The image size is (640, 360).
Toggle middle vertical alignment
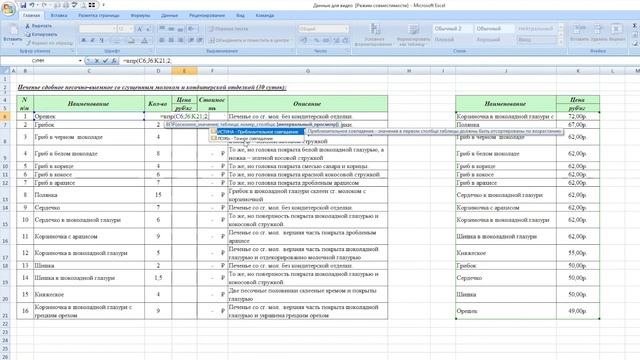171,29
